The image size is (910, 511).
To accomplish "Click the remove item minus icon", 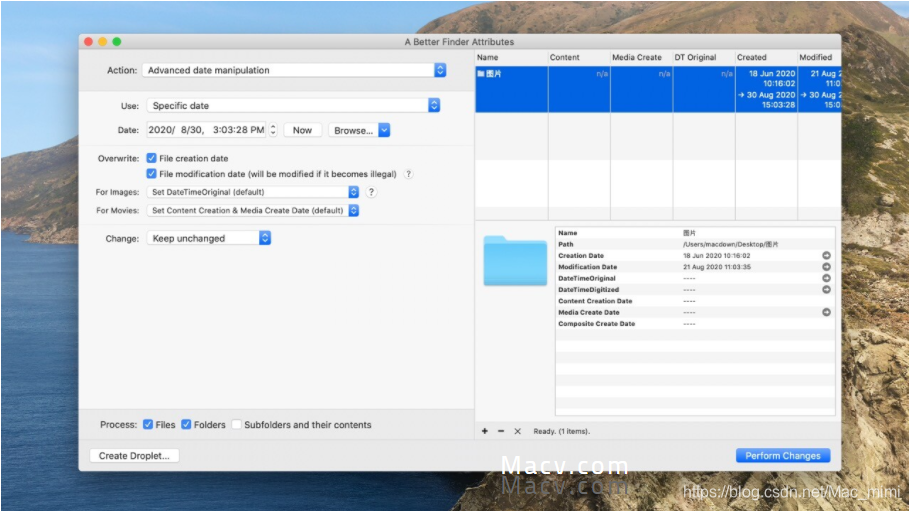I will (501, 431).
